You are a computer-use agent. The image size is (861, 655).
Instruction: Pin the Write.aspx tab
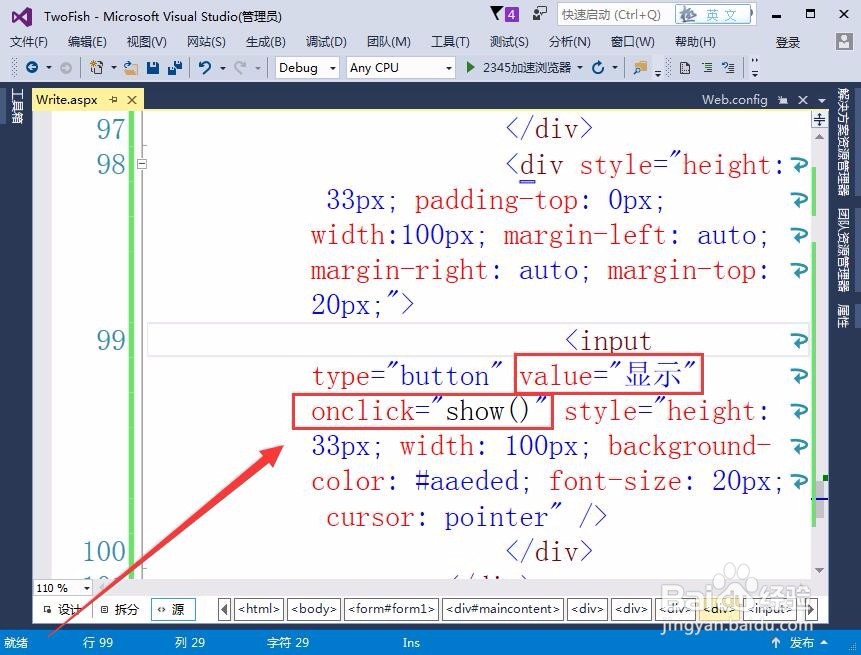coord(114,99)
